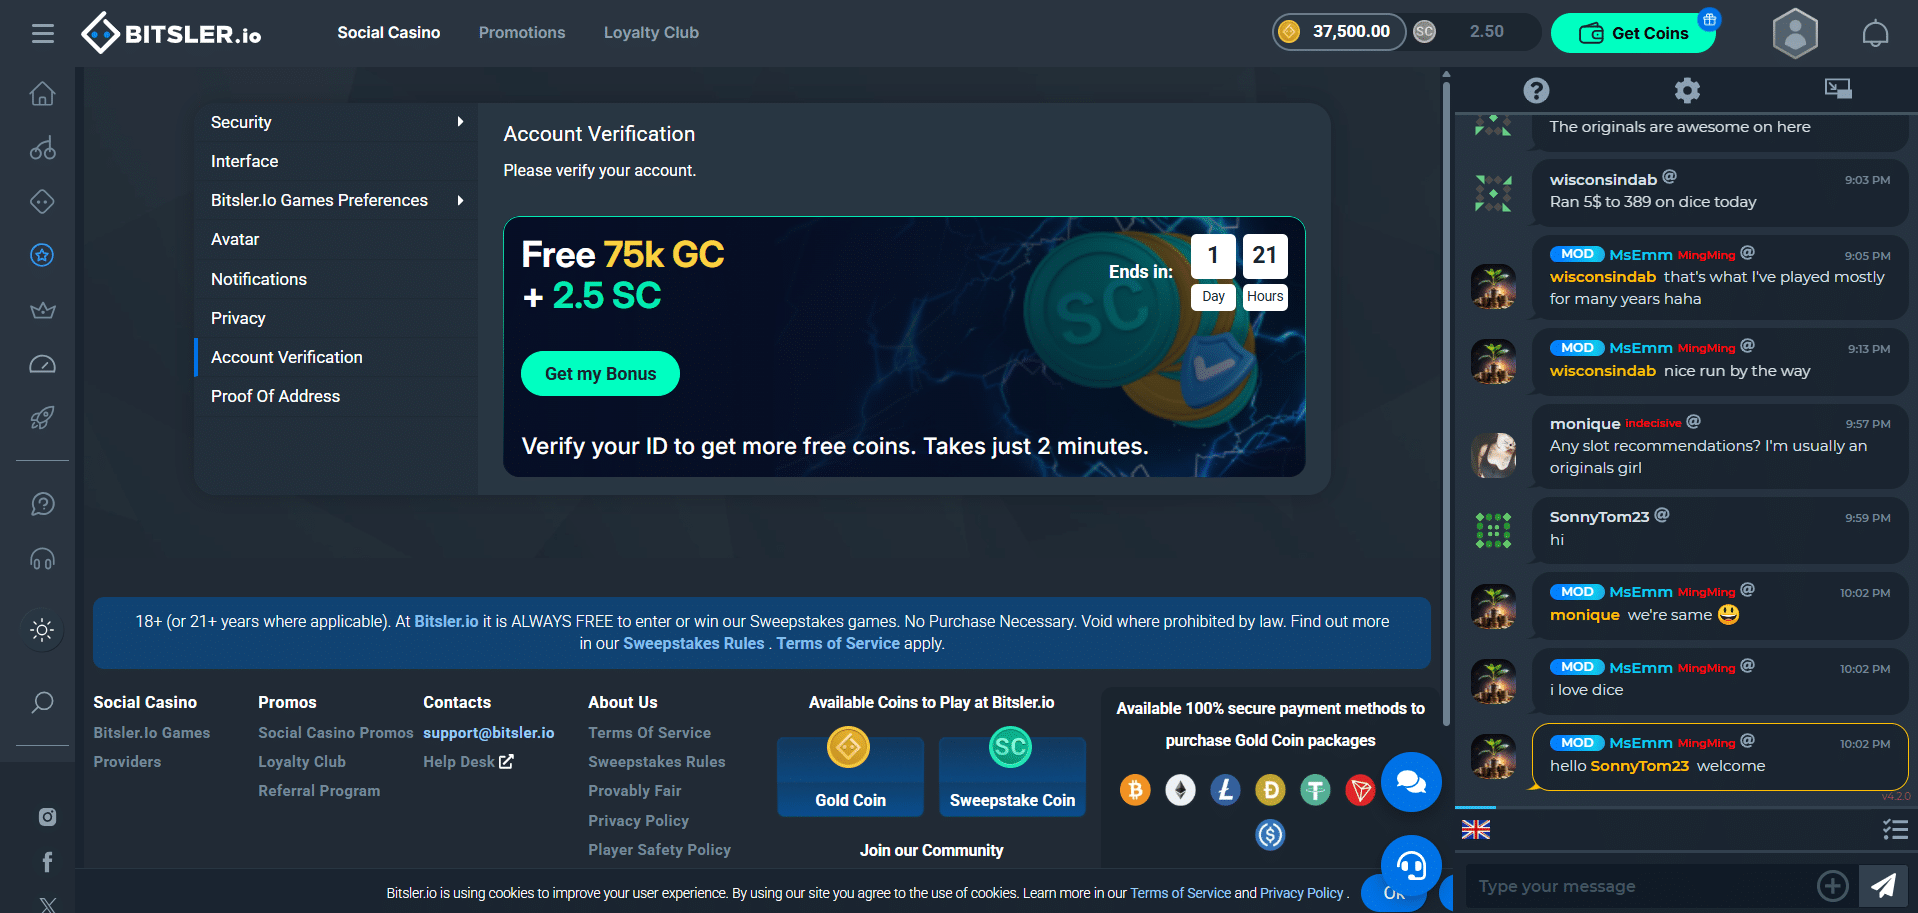The width and height of the screenshot is (1918, 913).
Task: Select the Gold Coin balance 37,500.00
Action: pos(1339,32)
